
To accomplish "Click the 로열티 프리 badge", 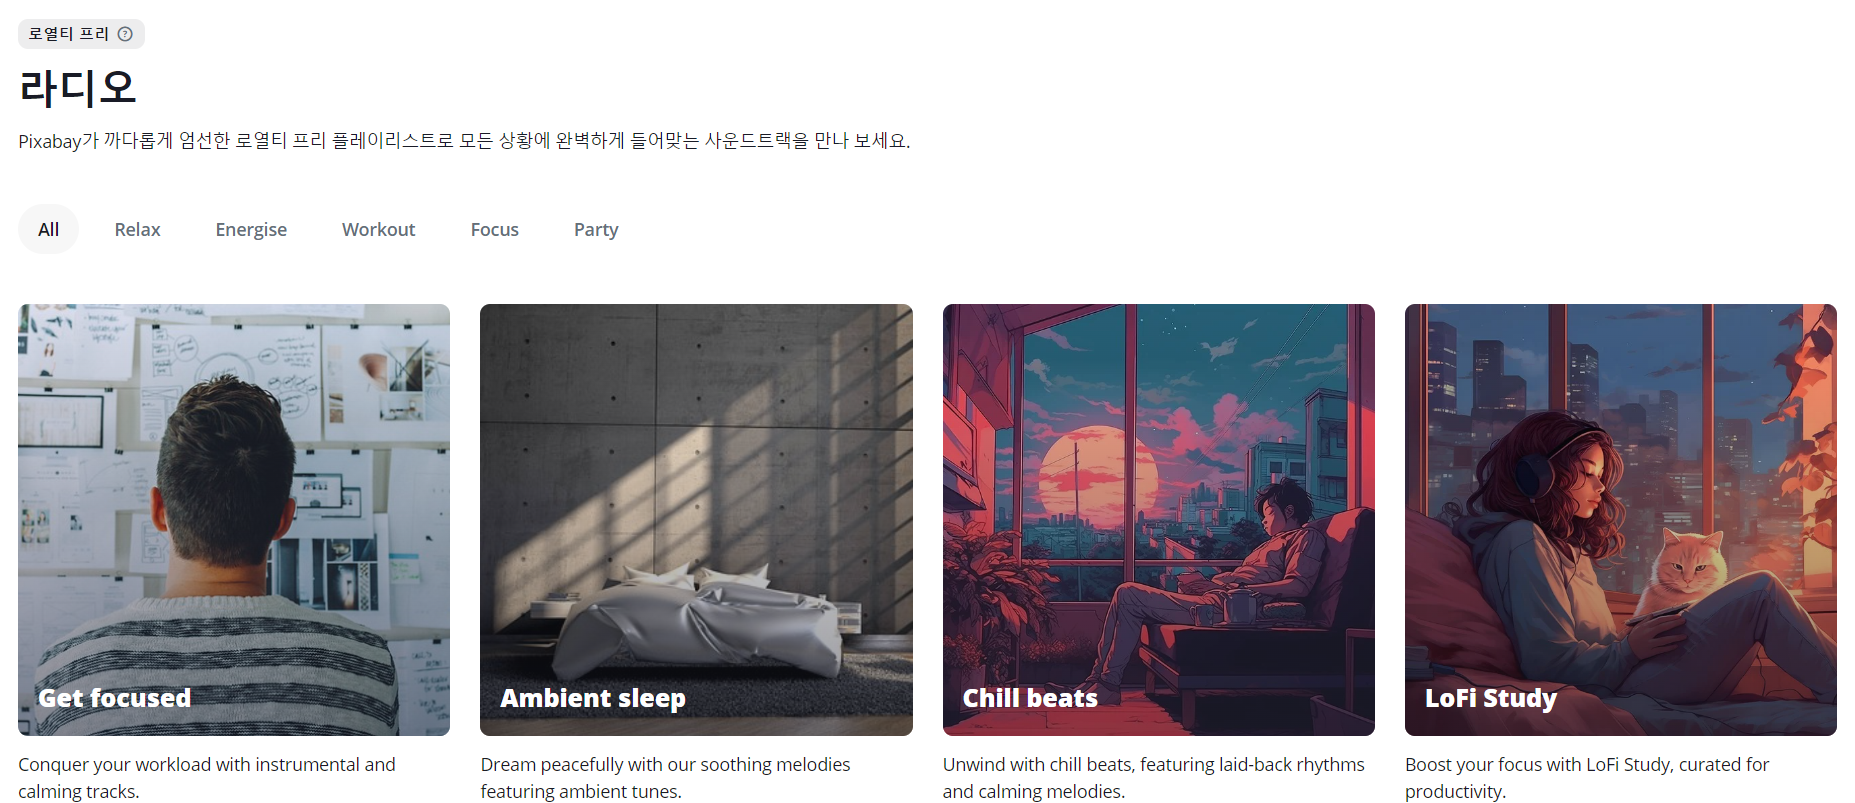I will click(x=81, y=34).
